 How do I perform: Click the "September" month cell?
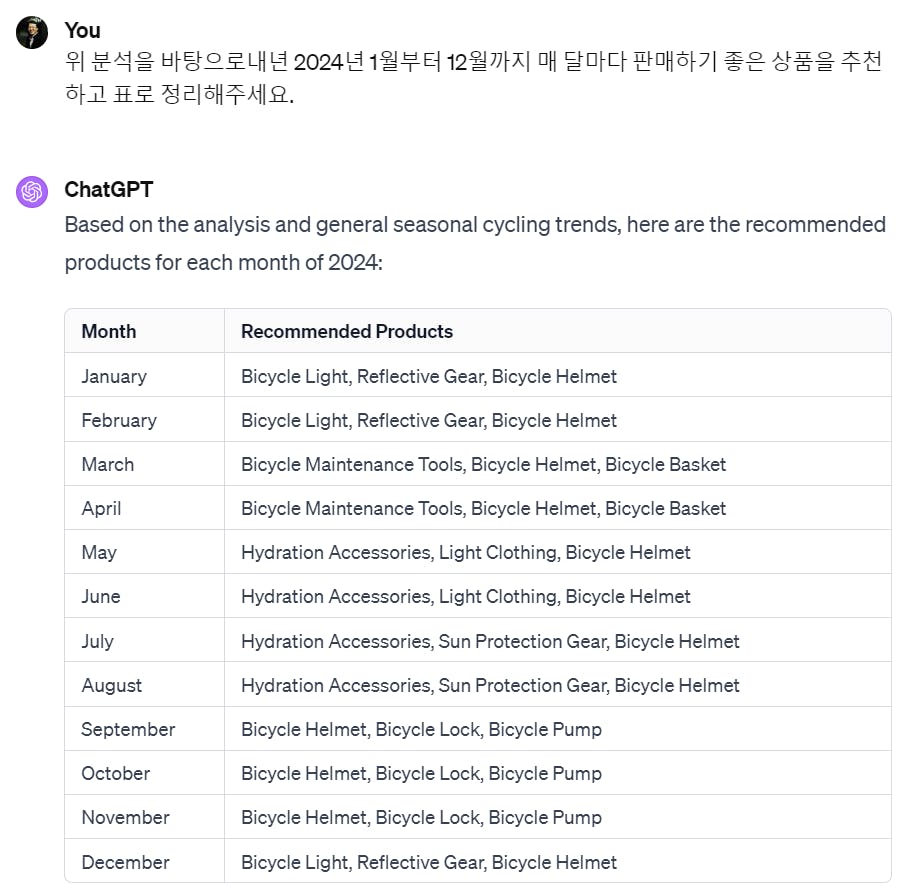pos(128,730)
